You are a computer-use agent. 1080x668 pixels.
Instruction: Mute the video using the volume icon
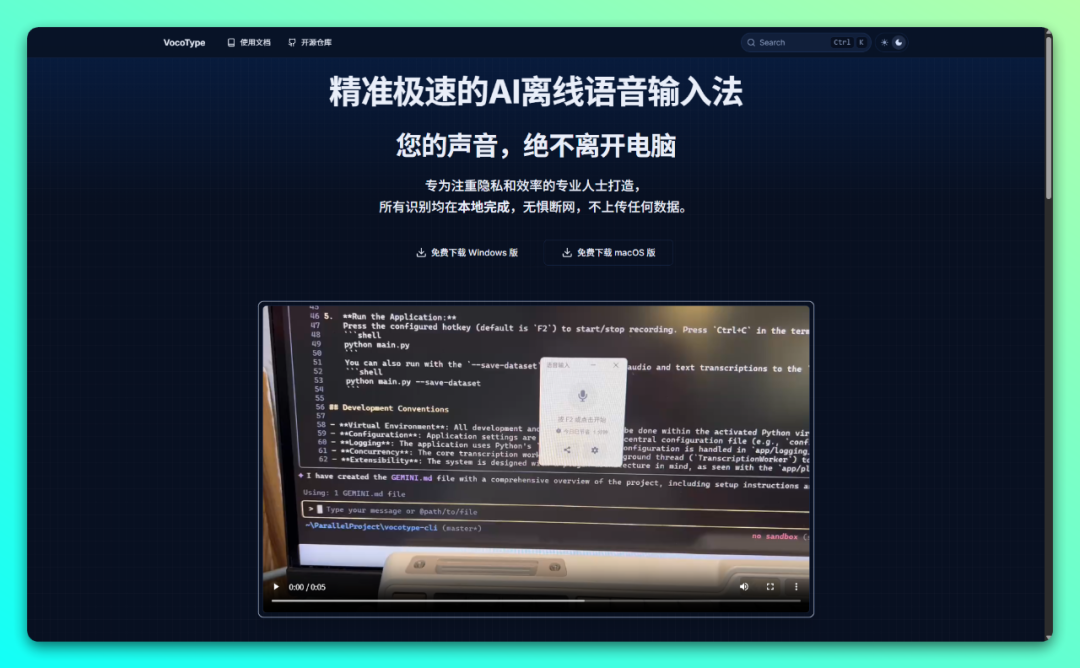[744, 587]
